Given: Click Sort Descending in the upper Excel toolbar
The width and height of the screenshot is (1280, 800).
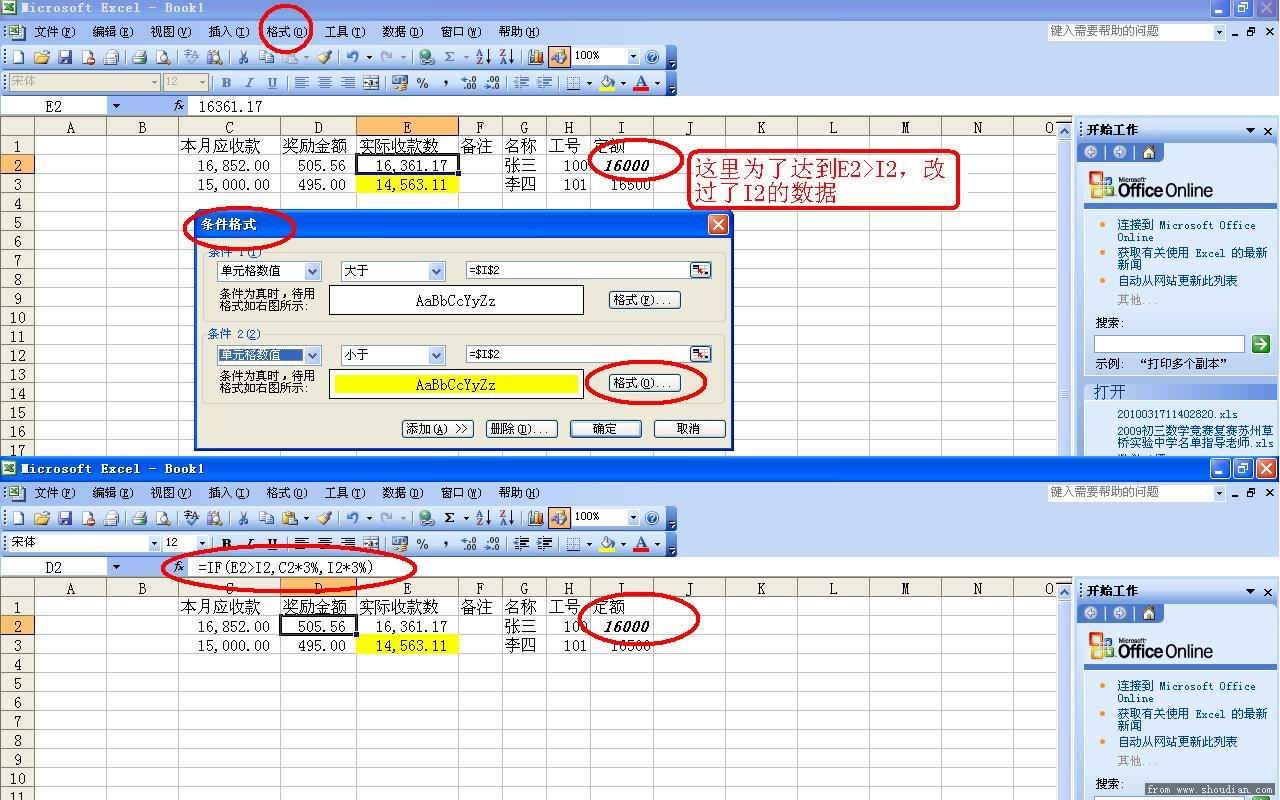Looking at the screenshot, I should [507, 57].
